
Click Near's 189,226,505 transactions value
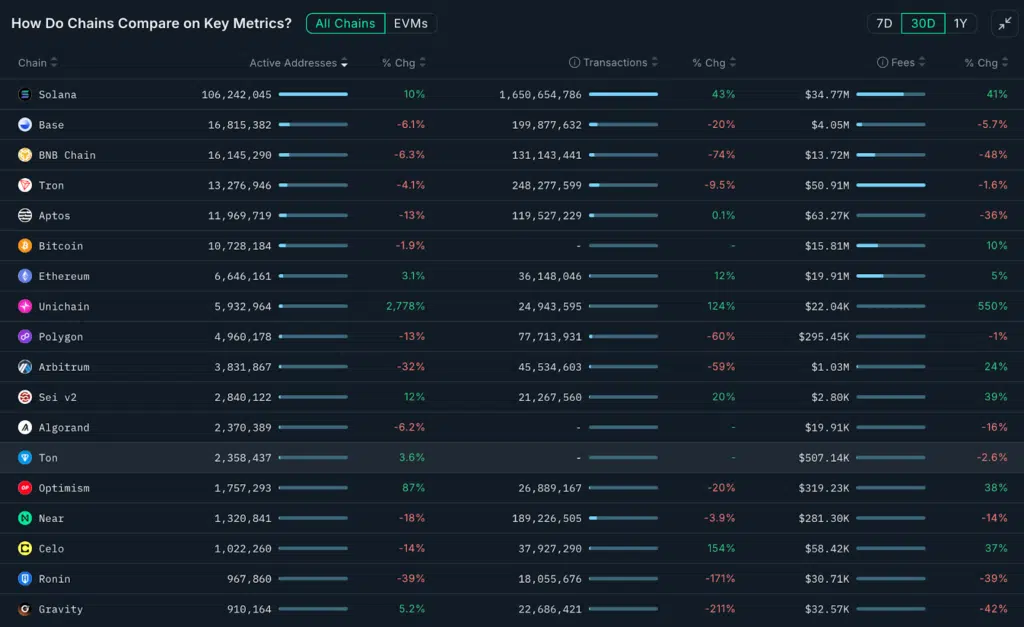pyautogui.click(x=547, y=518)
